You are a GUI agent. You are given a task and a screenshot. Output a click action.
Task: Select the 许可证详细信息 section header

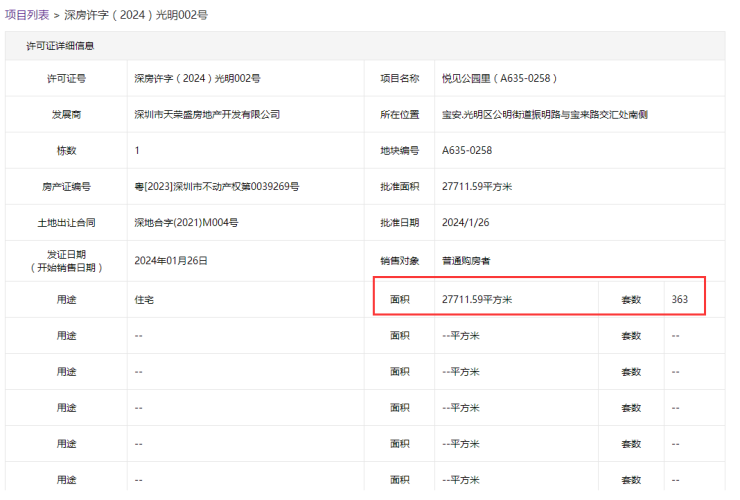coord(60,46)
